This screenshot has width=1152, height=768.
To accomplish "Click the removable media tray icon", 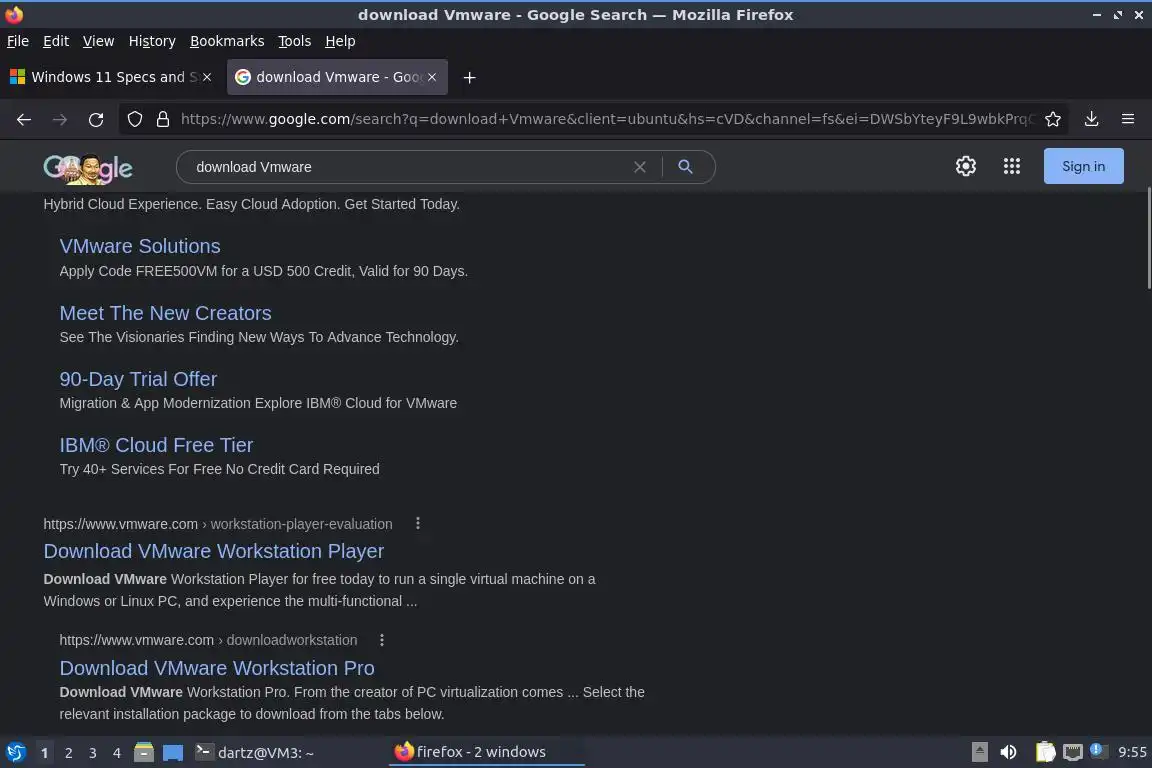I will click(979, 752).
